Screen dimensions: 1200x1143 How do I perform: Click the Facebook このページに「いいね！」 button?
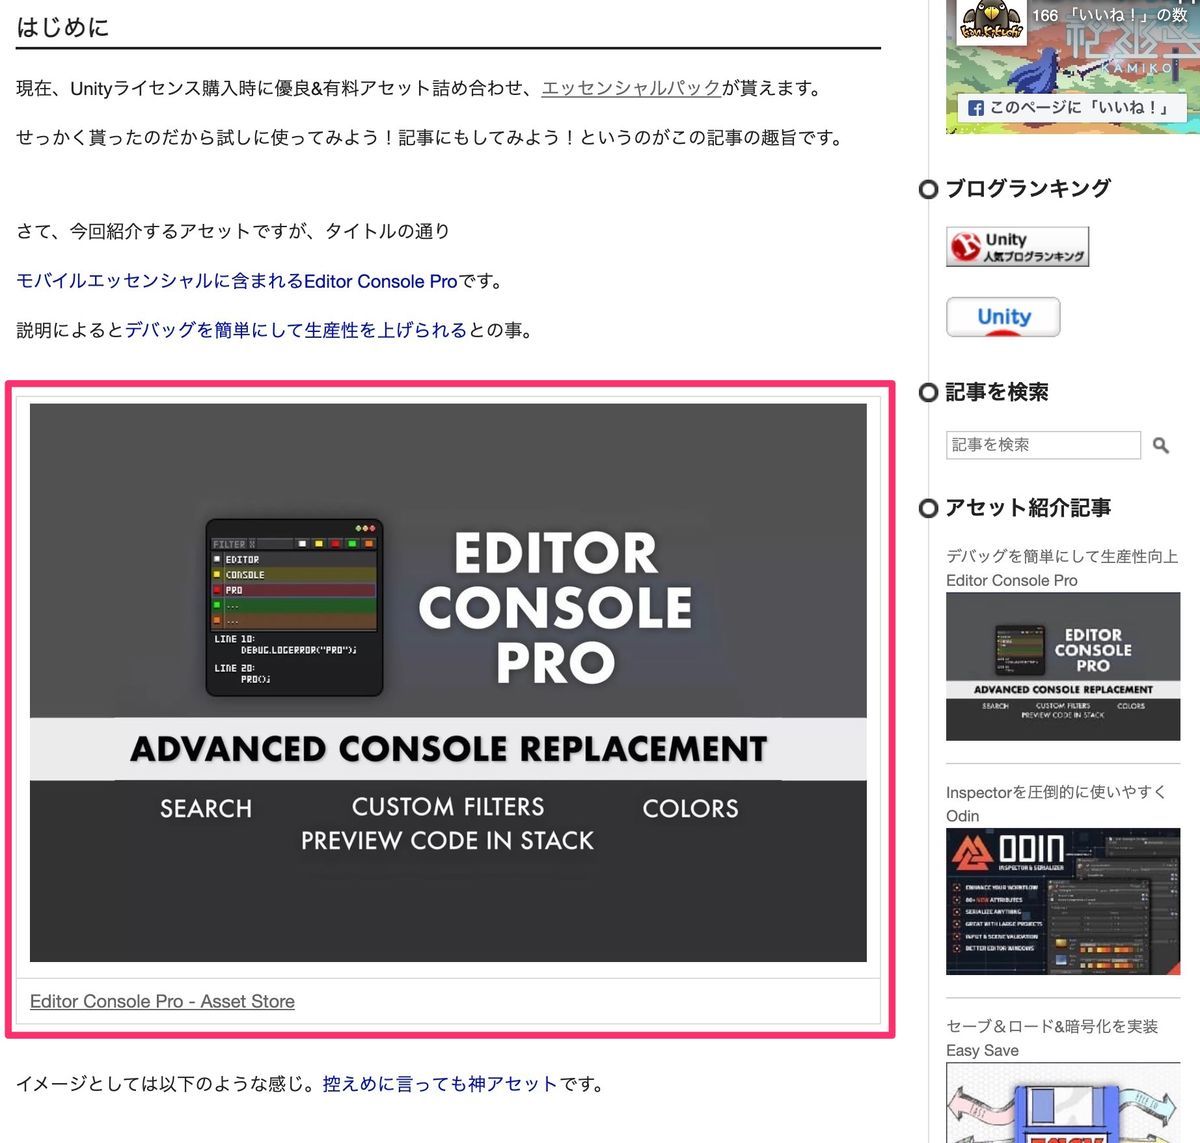click(1072, 107)
